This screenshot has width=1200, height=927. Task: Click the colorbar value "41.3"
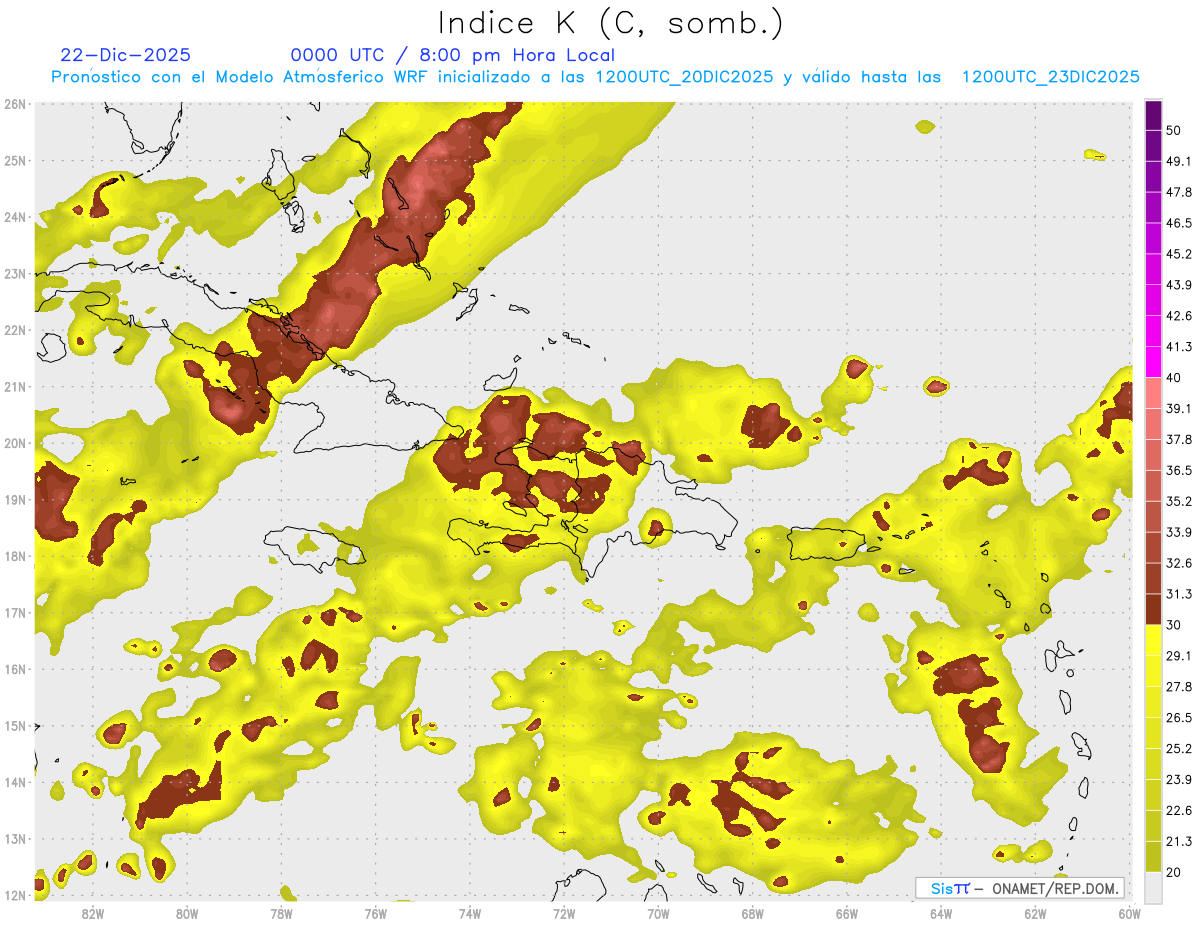coord(1179,347)
